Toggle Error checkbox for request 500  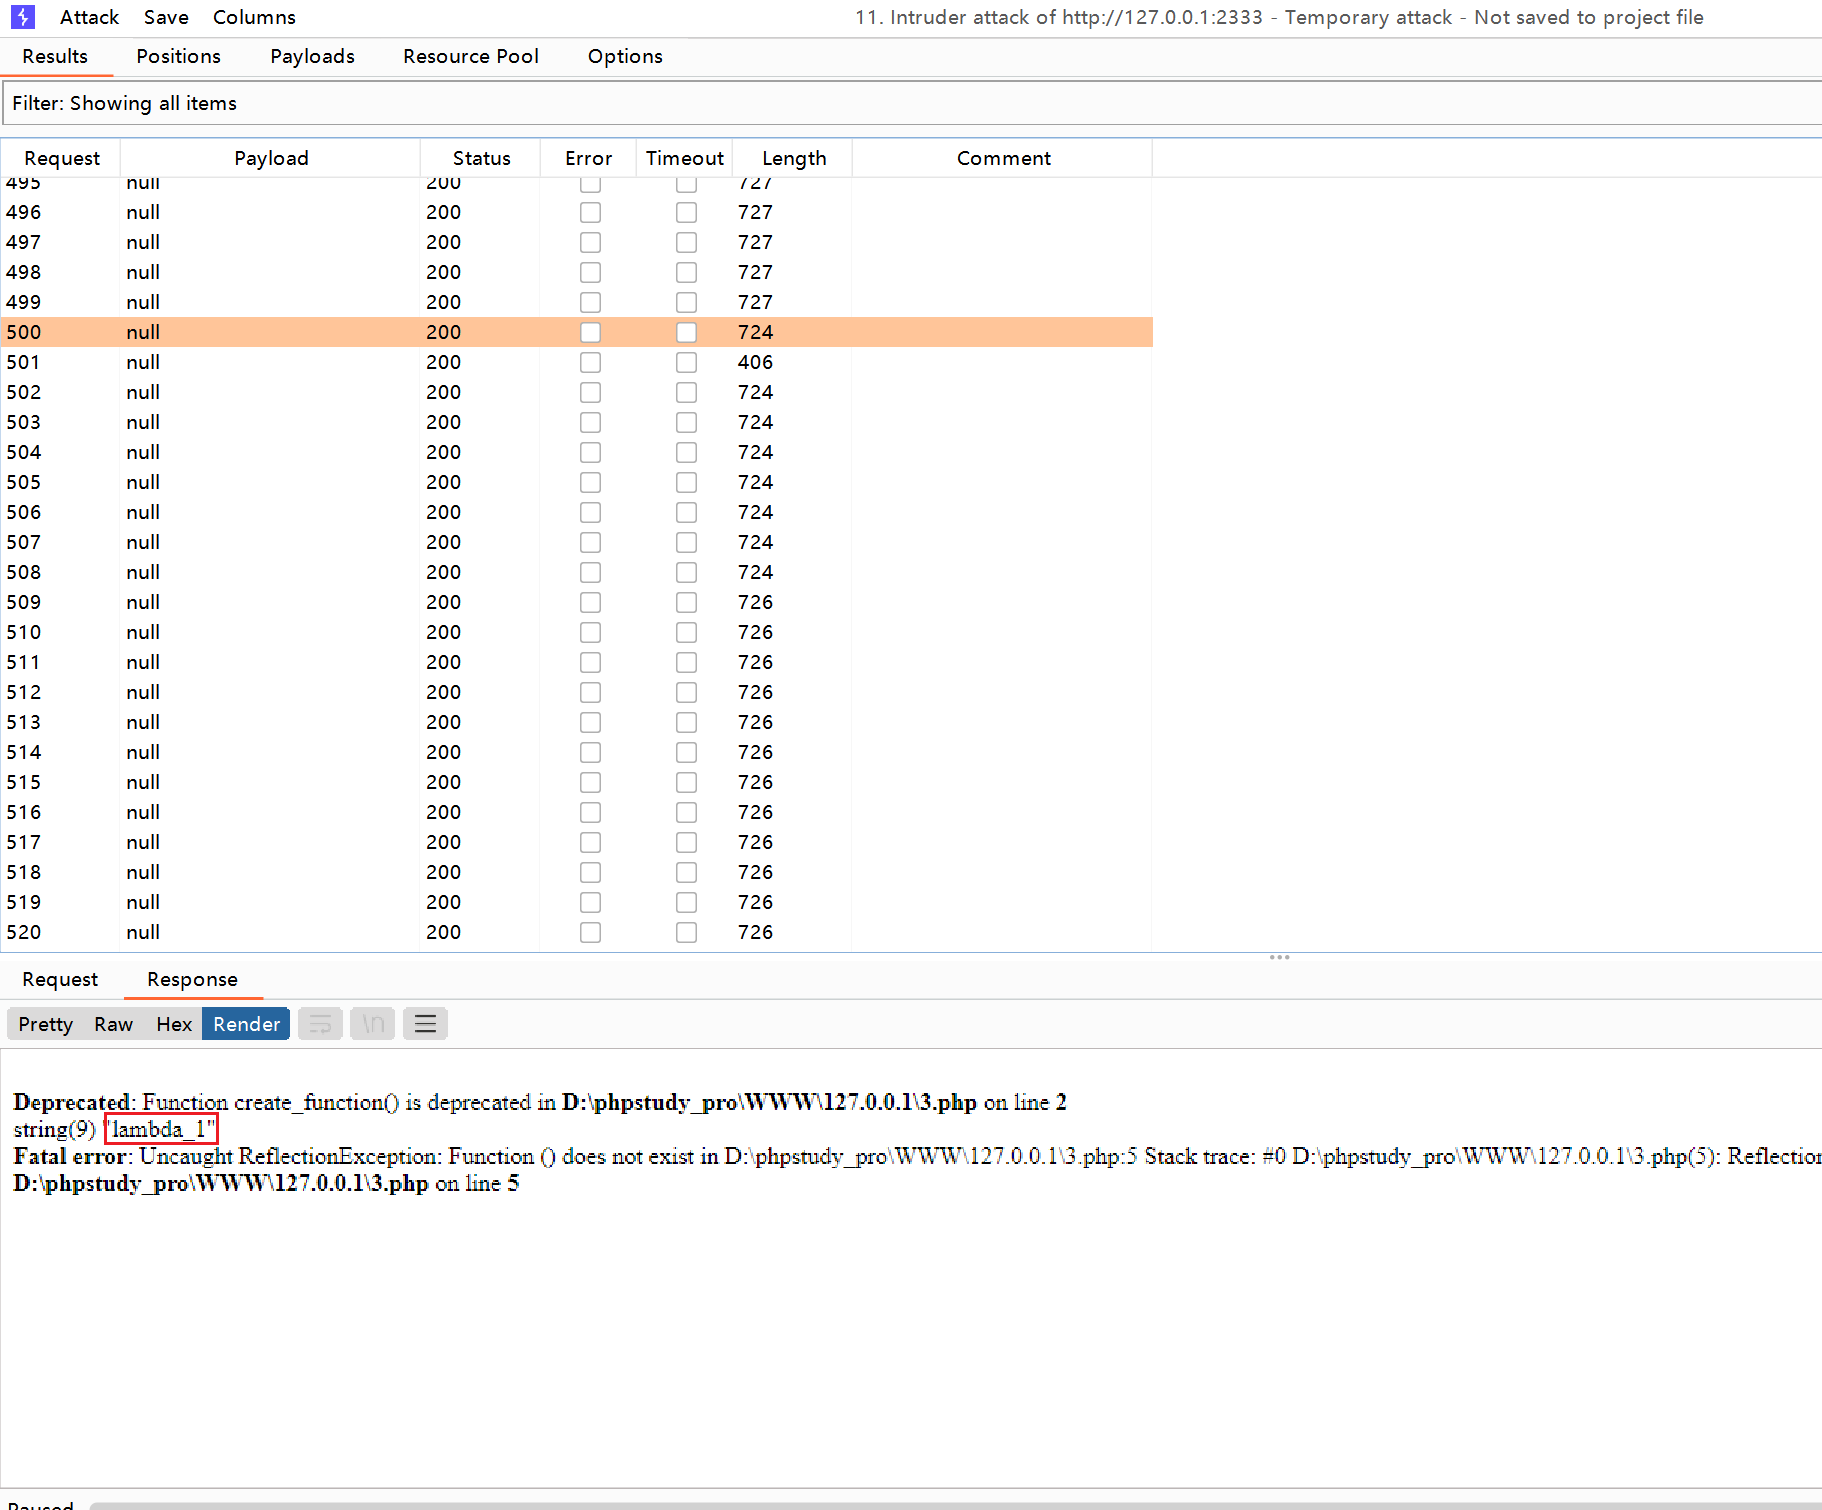[x=591, y=332]
